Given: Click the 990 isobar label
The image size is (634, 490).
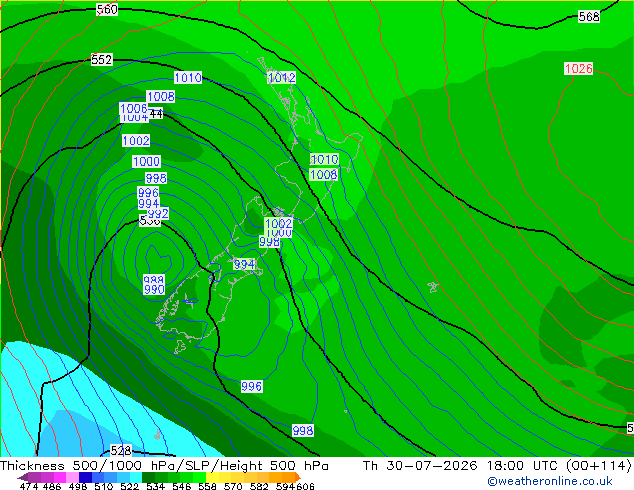Looking at the screenshot, I should click(x=154, y=289).
